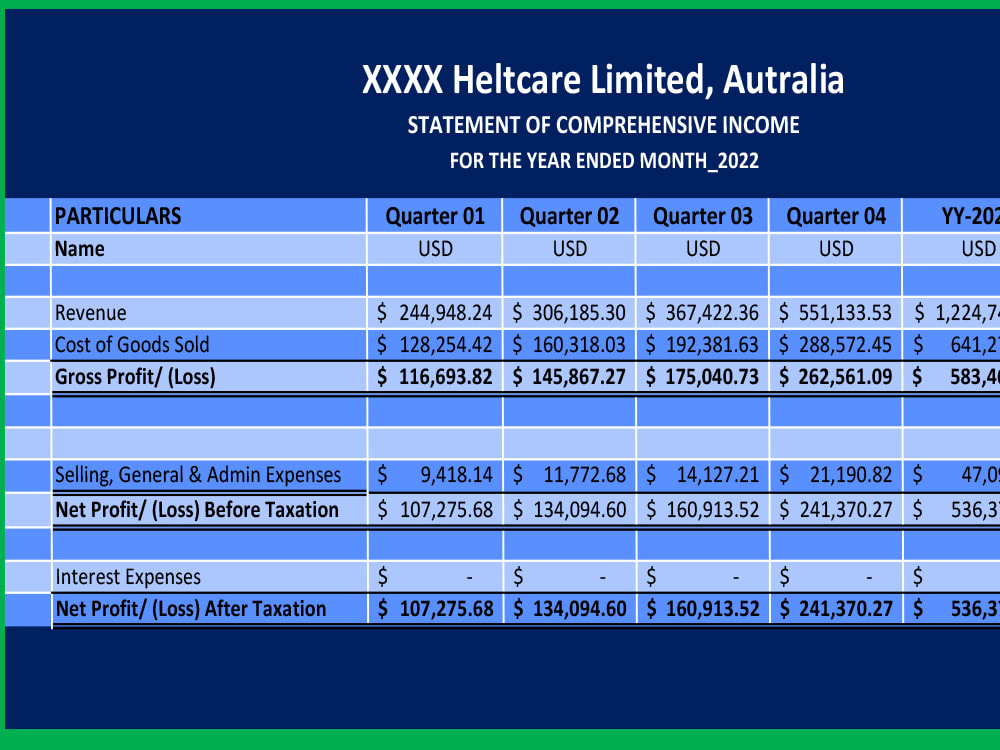Select USD cell under Quarter 01
This screenshot has height=750, width=1000.
pos(435,249)
